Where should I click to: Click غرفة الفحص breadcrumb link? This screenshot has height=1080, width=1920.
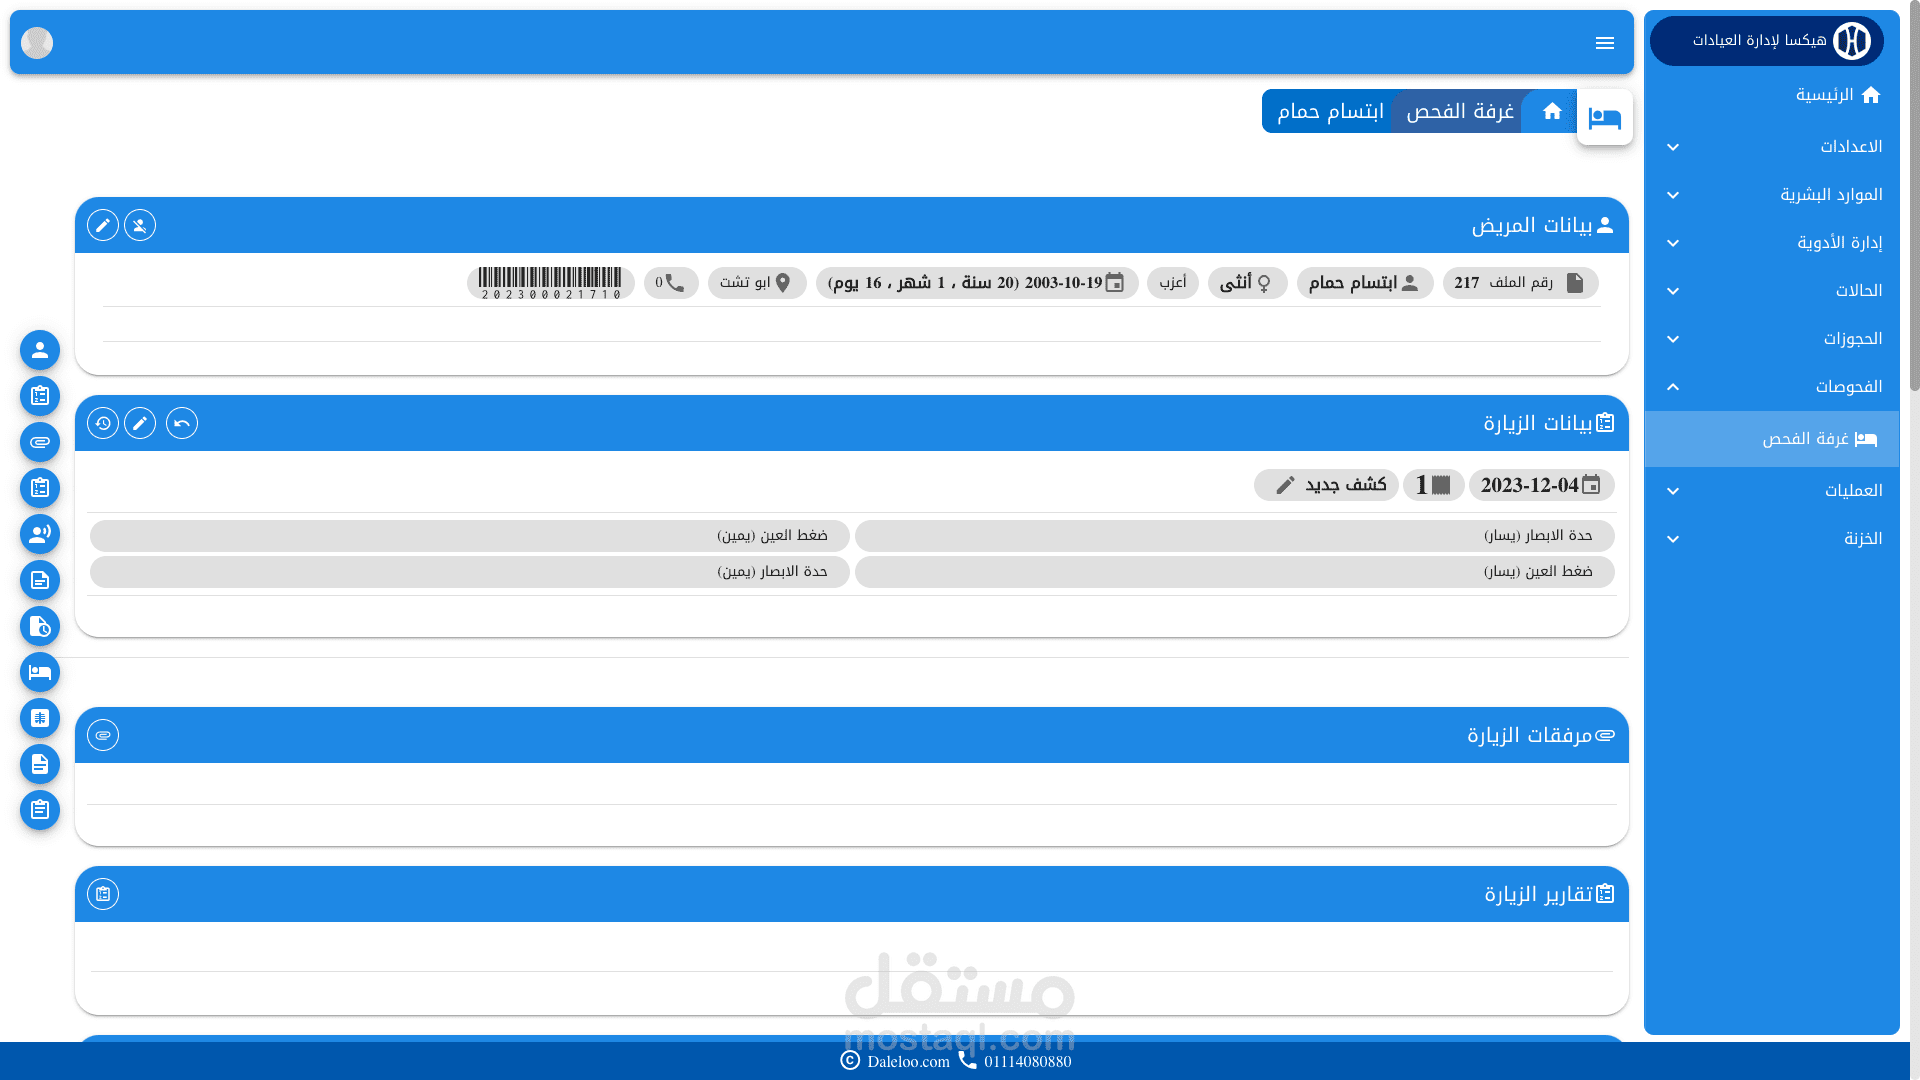(1460, 111)
